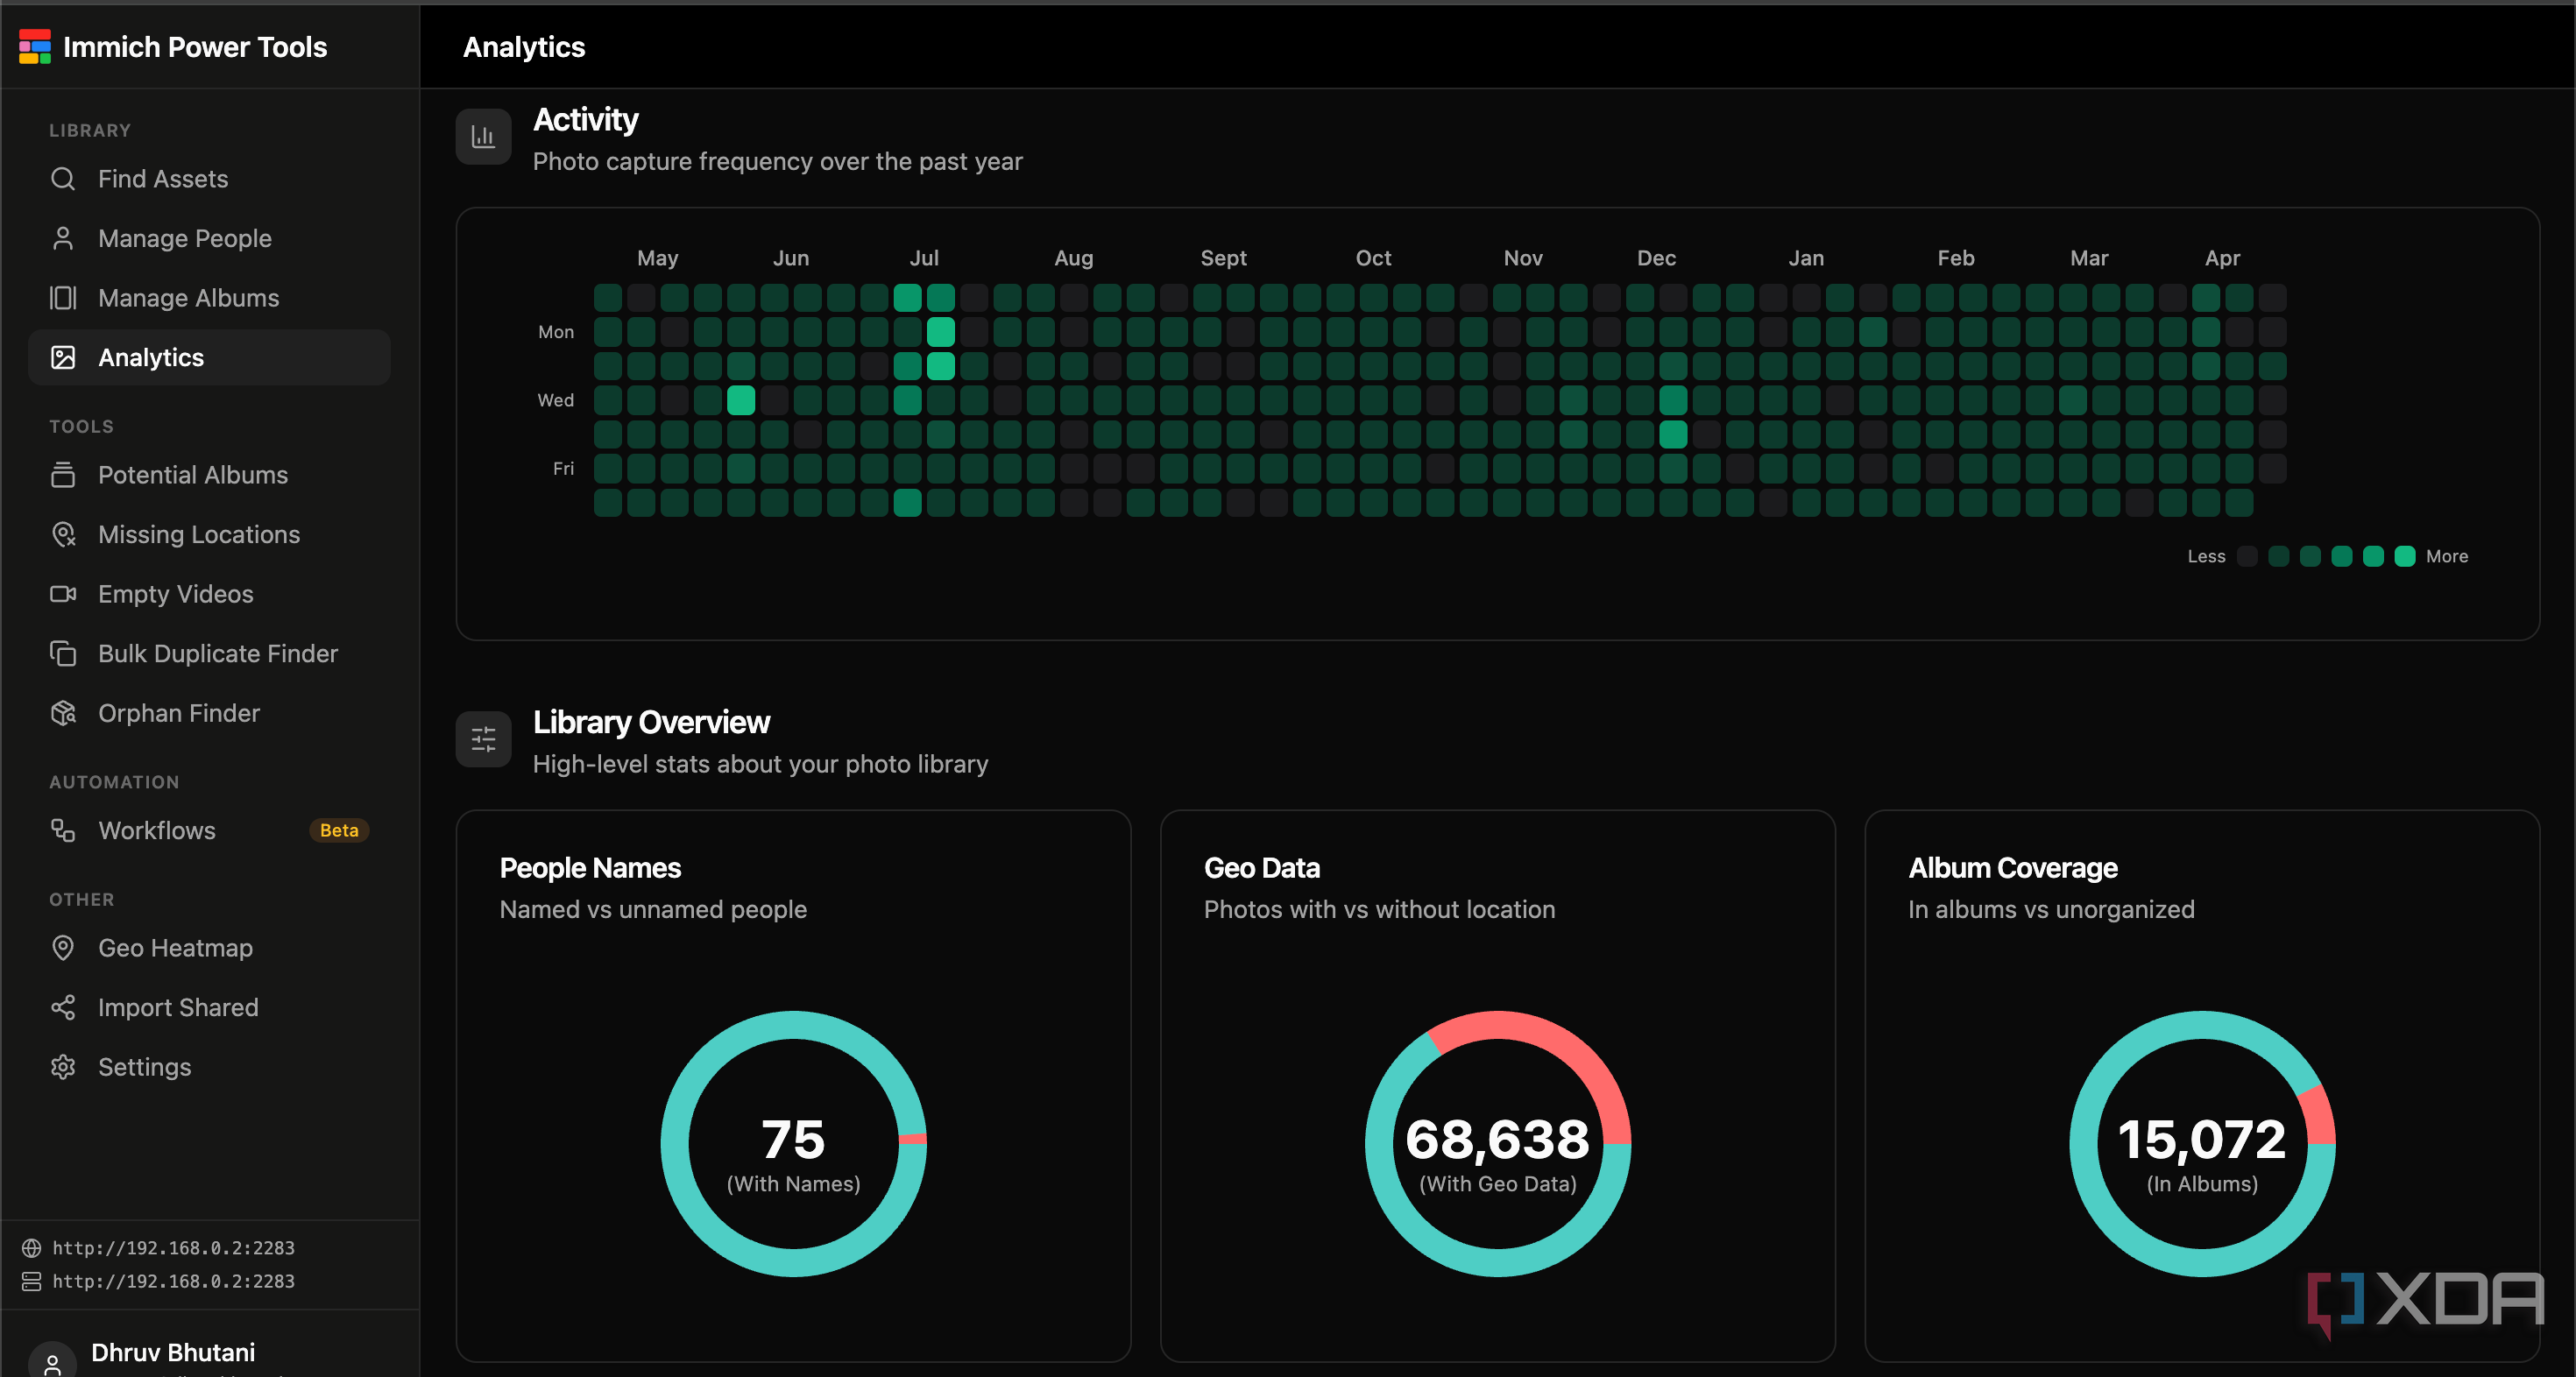Click the Beta badge next to Workflows

click(339, 831)
